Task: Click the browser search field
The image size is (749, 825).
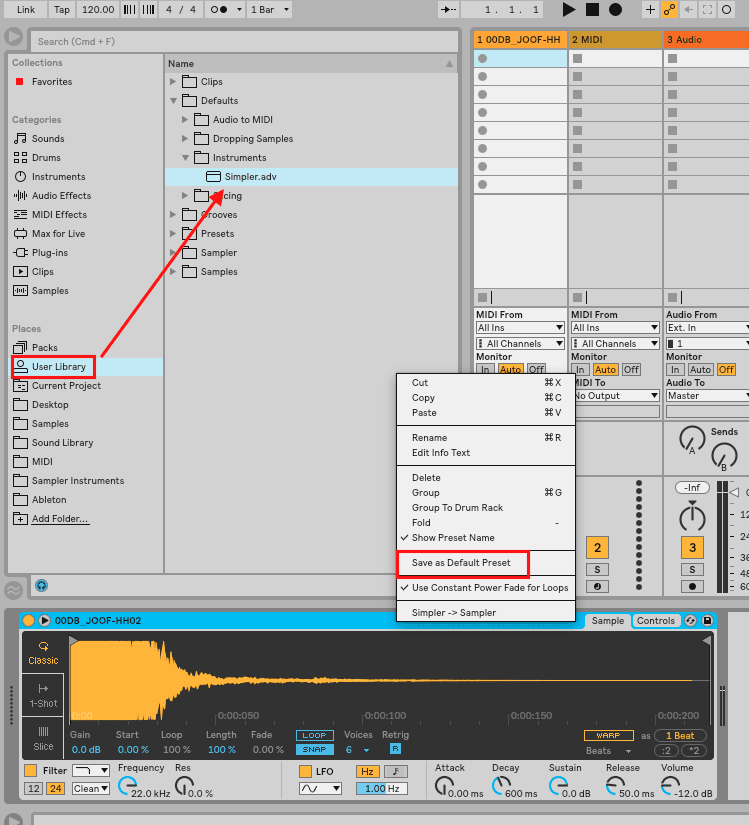Action: [240, 42]
